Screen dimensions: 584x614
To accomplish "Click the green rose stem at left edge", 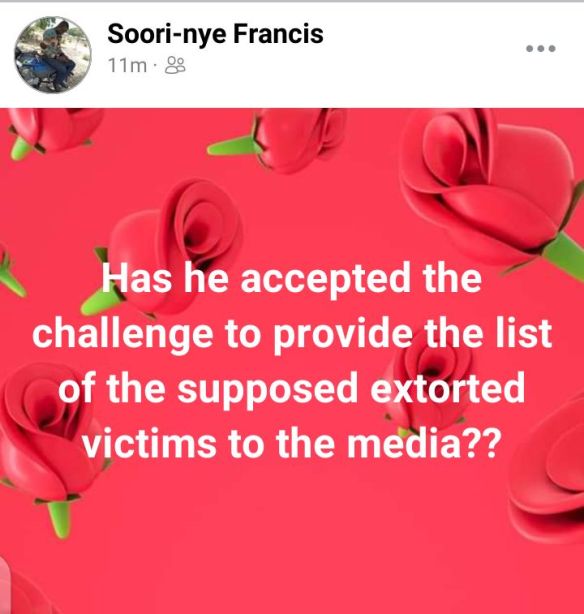I will 10,273.
